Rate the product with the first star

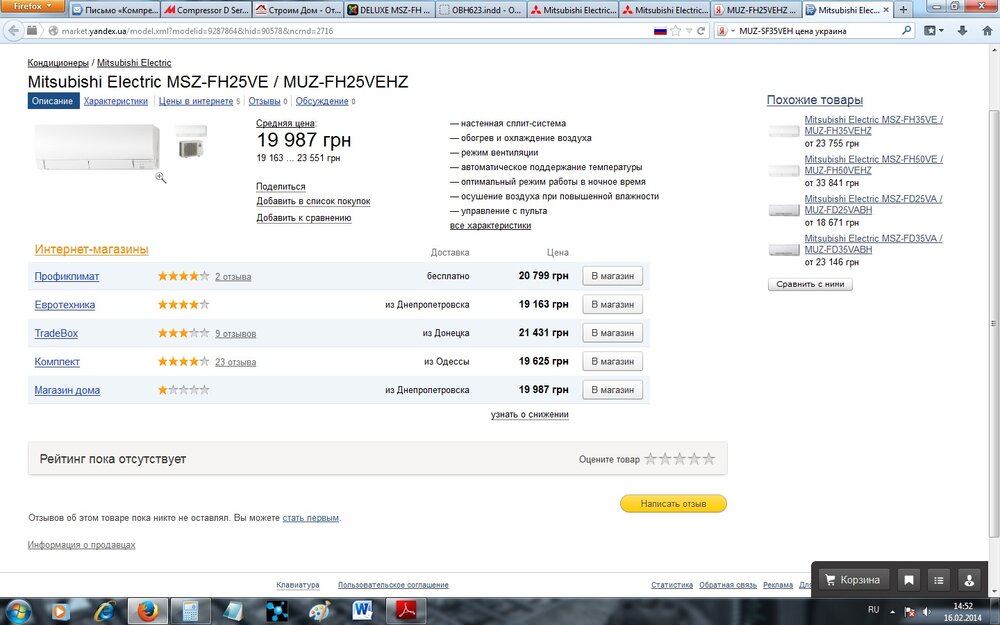[x=651, y=459]
